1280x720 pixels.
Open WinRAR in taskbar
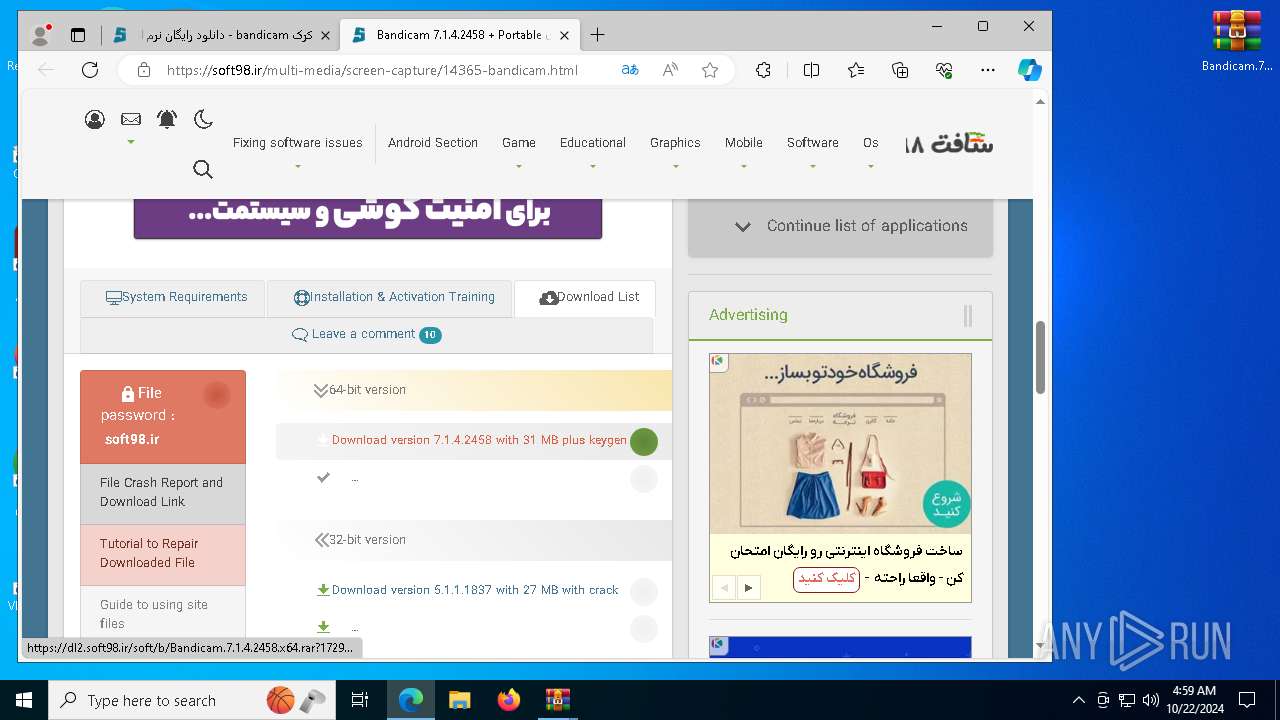tap(557, 700)
